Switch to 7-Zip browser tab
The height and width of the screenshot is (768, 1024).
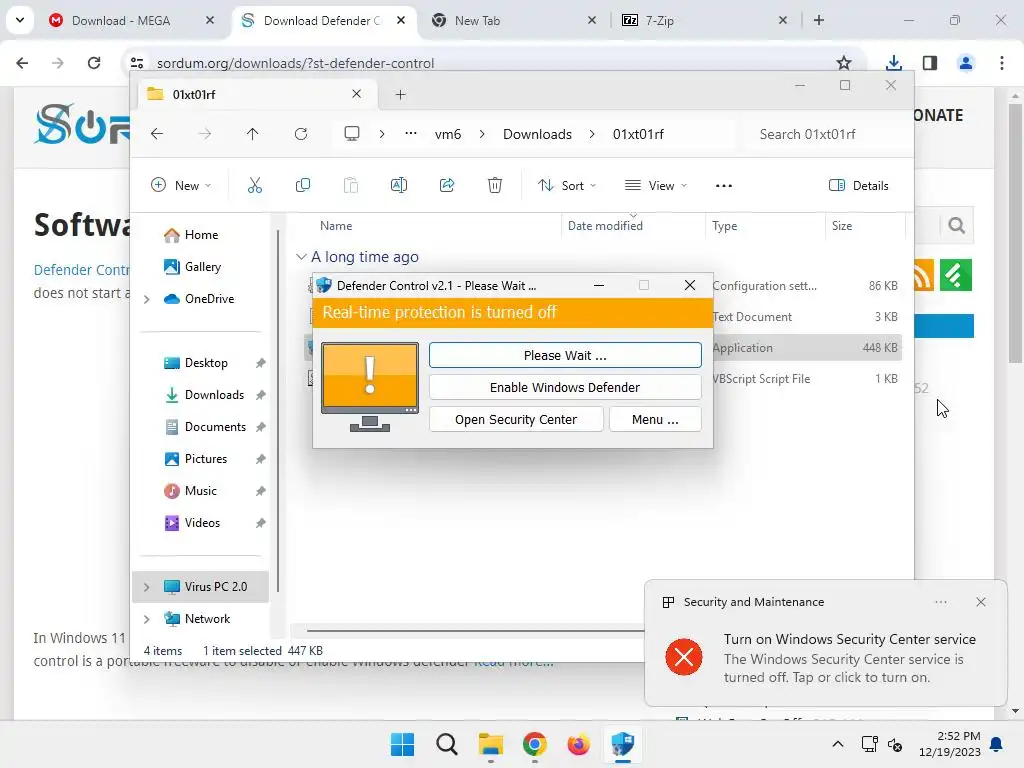[x=660, y=21]
